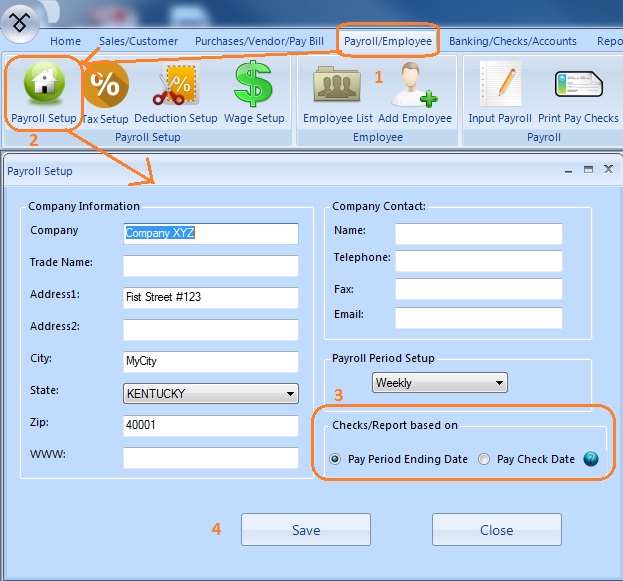Select Pay Period Ending Date radio
The width and height of the screenshot is (623, 581).
(335, 459)
